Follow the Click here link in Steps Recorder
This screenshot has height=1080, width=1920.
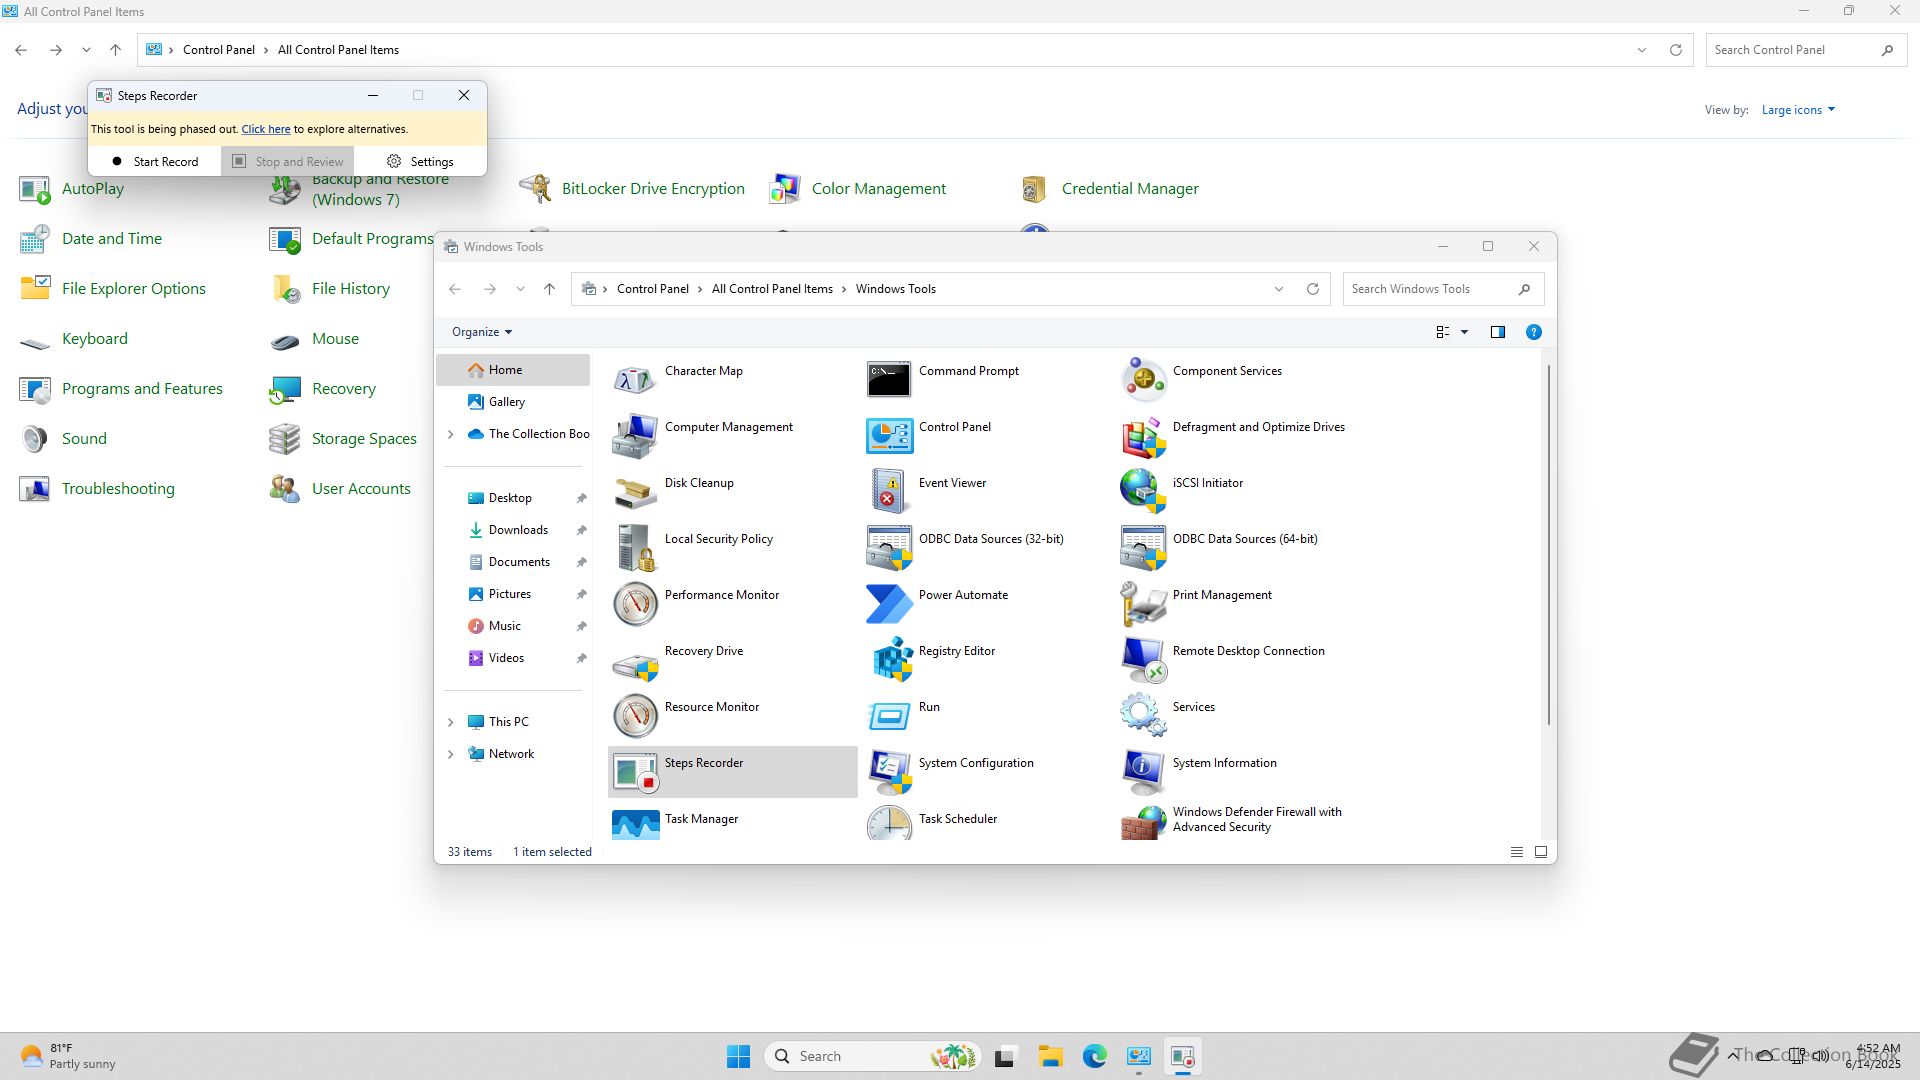pyautogui.click(x=265, y=129)
